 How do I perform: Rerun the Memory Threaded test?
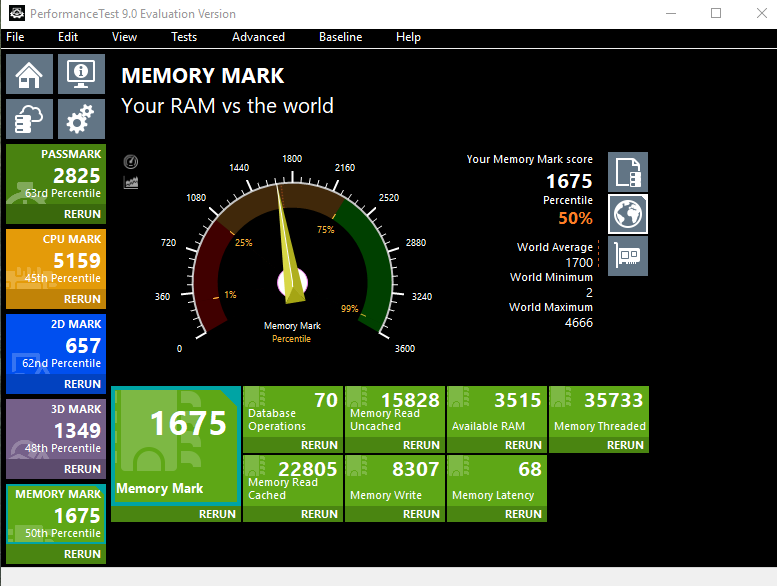coord(625,445)
